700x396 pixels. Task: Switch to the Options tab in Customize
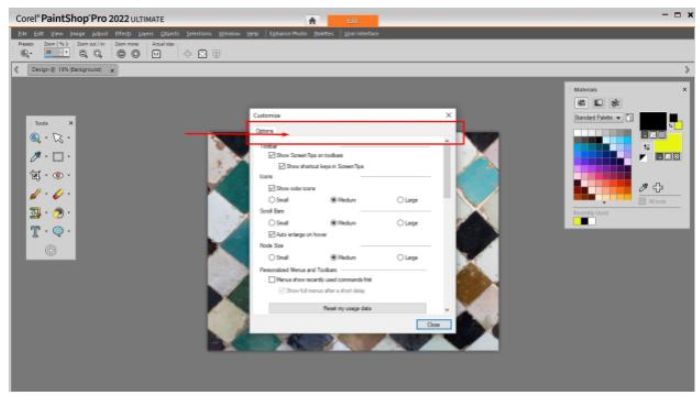point(264,131)
